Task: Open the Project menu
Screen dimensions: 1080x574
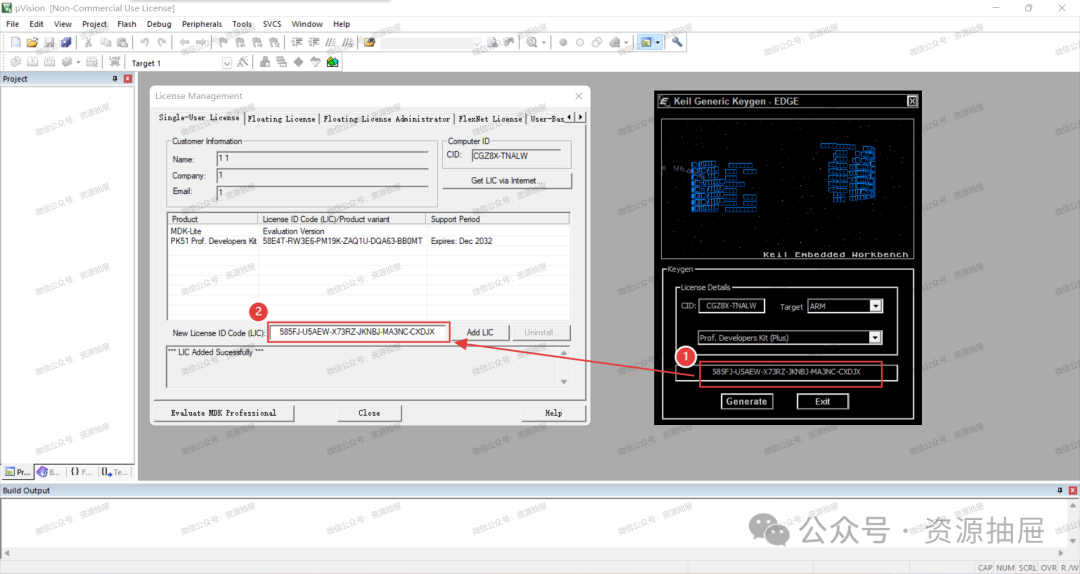Action: 94,24
